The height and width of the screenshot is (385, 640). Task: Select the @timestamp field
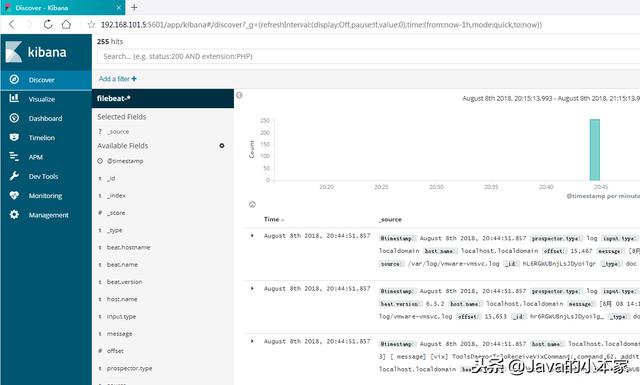(x=125, y=161)
